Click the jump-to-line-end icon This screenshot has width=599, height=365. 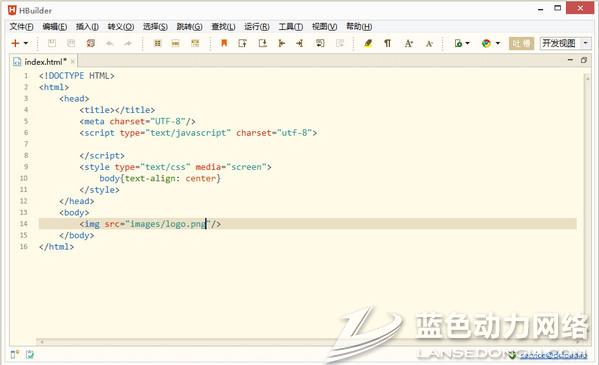tap(300, 43)
